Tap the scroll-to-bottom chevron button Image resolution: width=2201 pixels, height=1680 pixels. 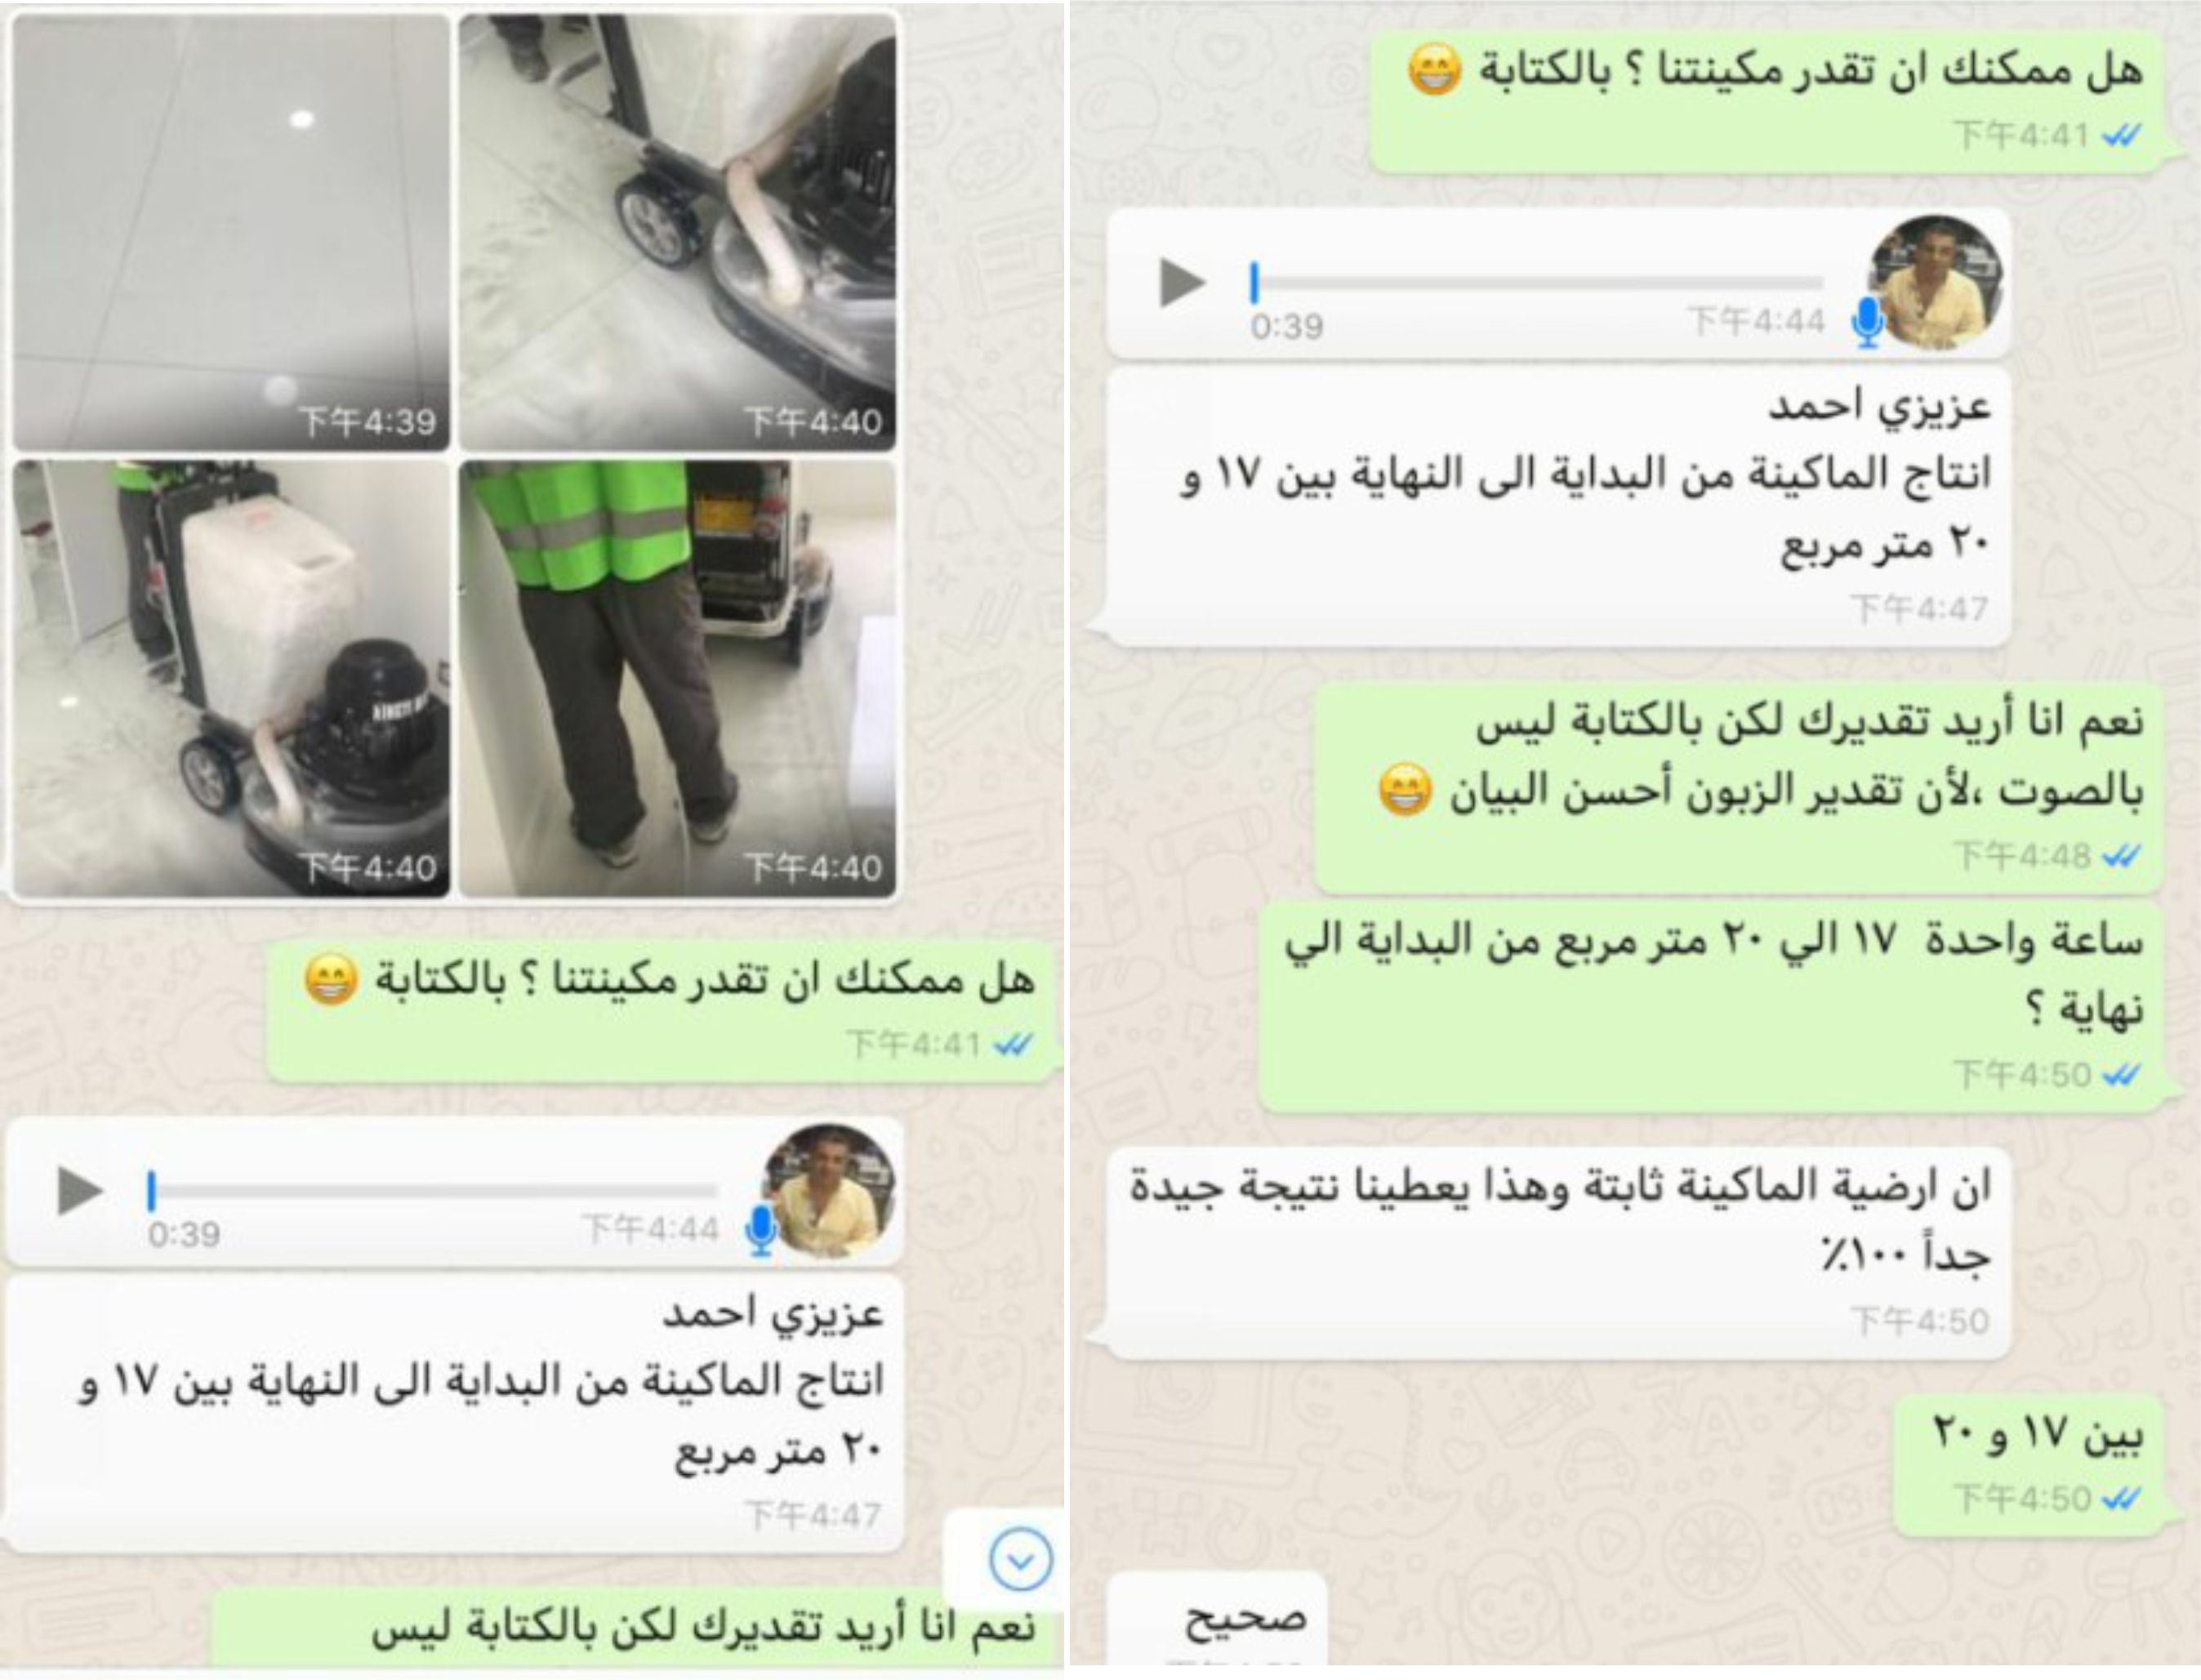(1020, 1559)
